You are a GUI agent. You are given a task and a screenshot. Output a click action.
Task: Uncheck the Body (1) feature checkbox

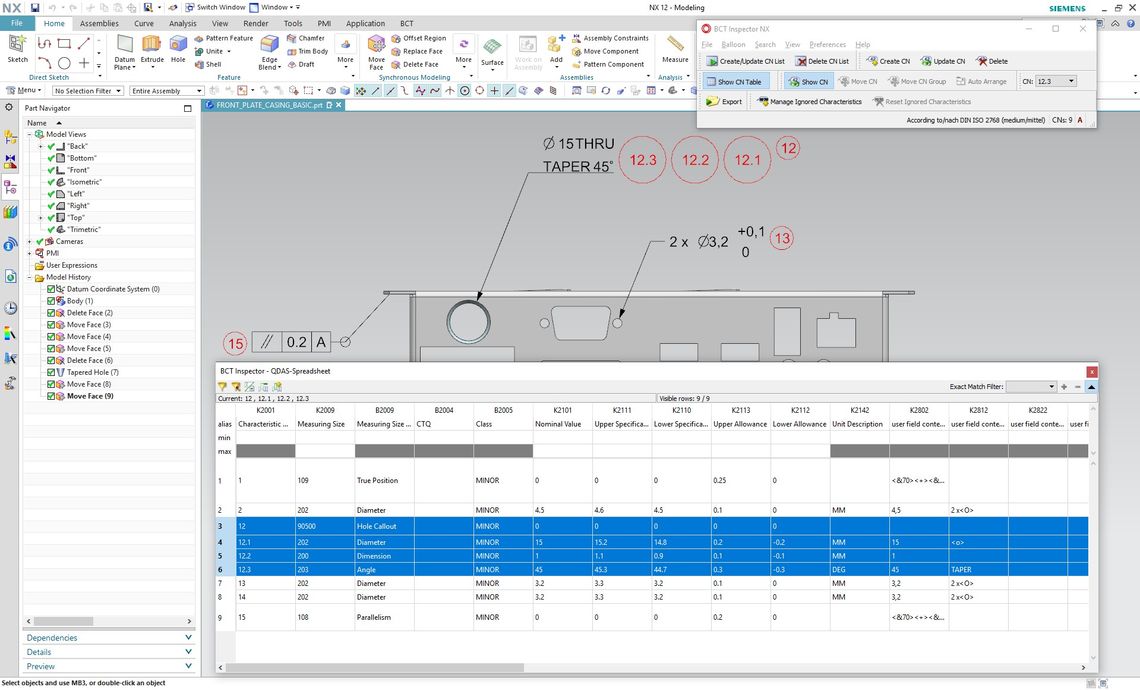51,301
